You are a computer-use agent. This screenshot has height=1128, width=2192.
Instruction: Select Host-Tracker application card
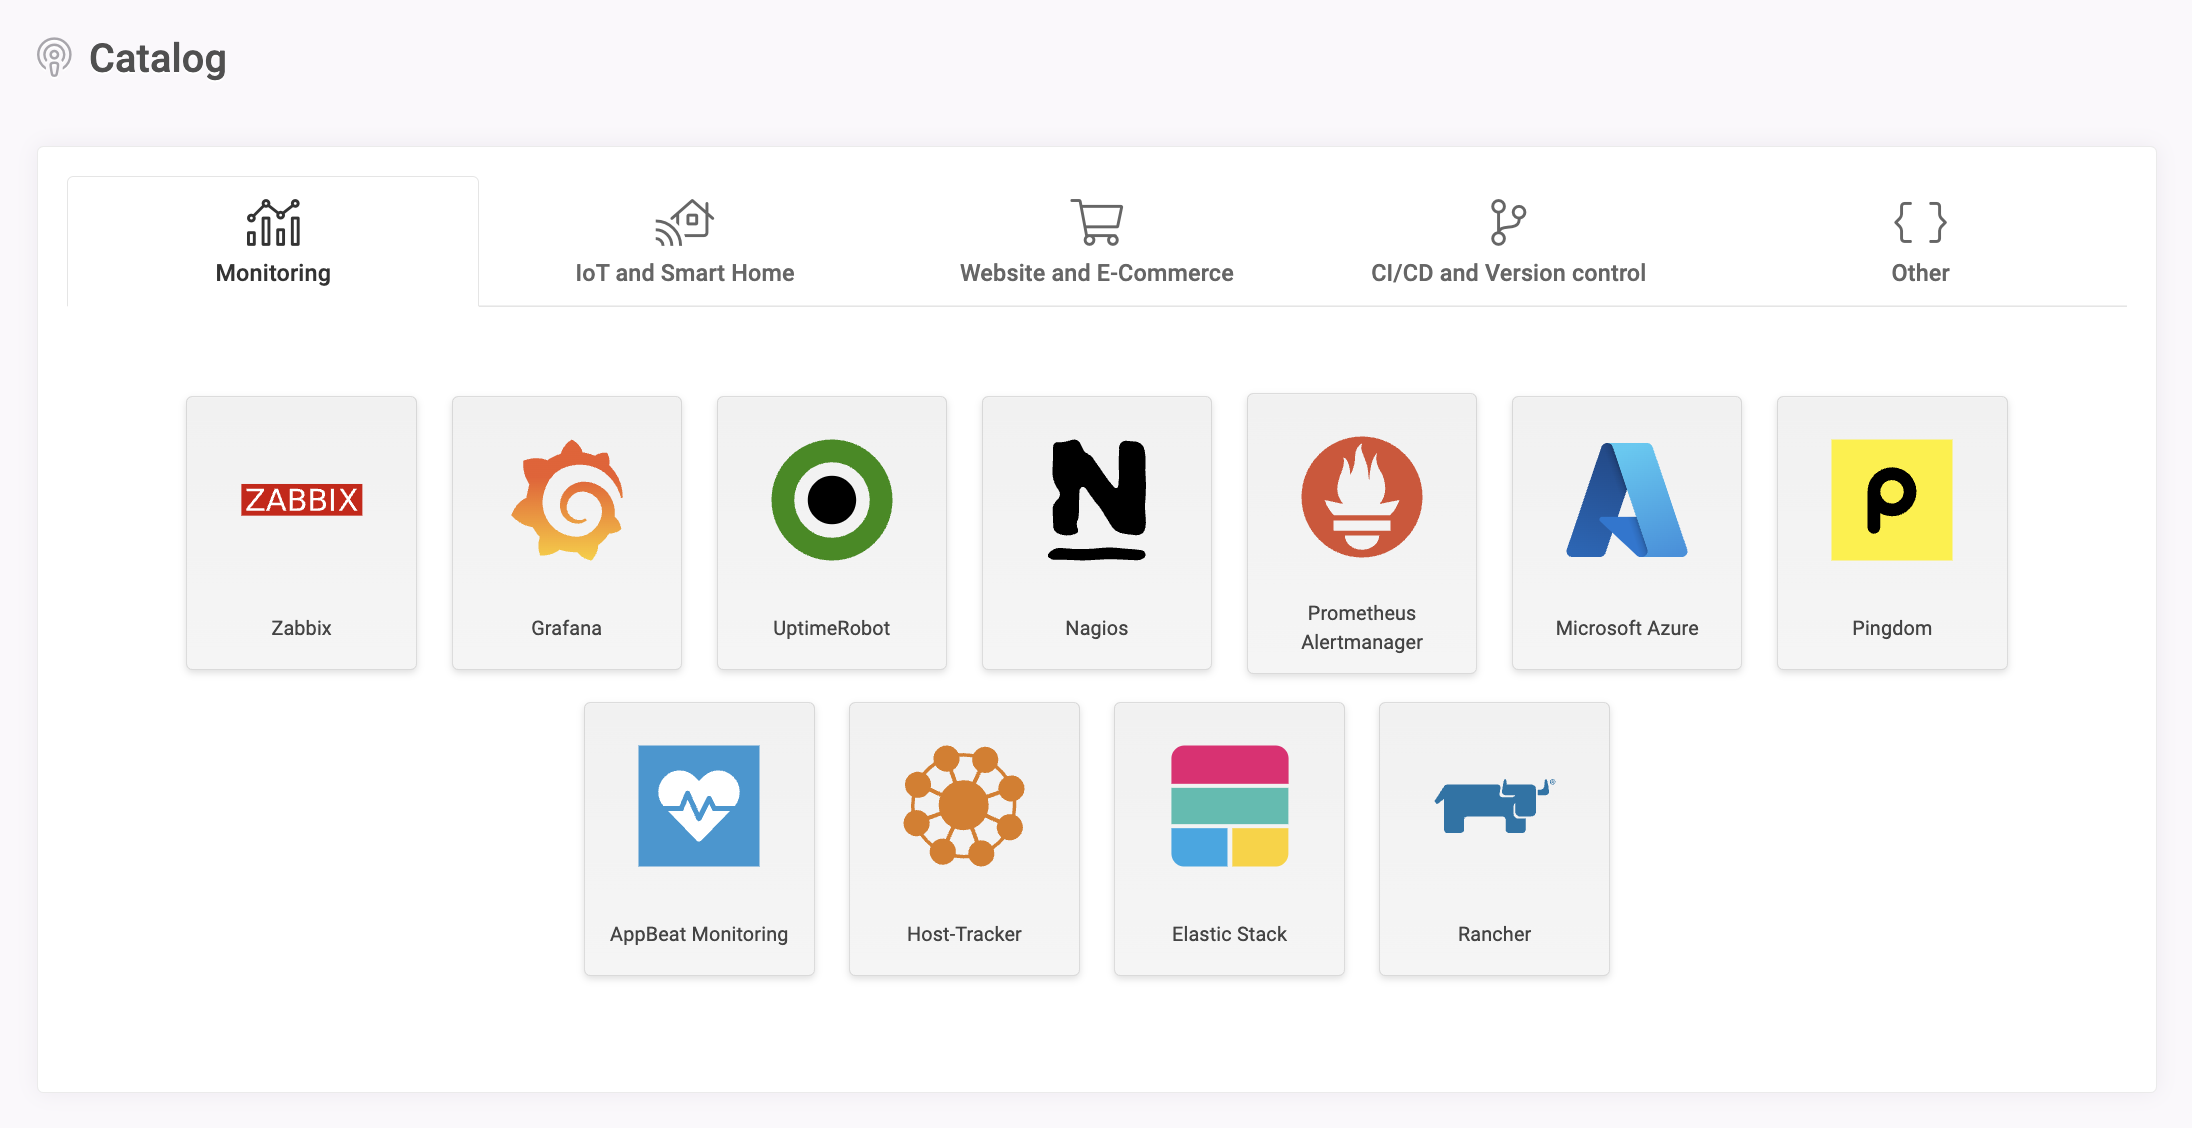tap(964, 837)
